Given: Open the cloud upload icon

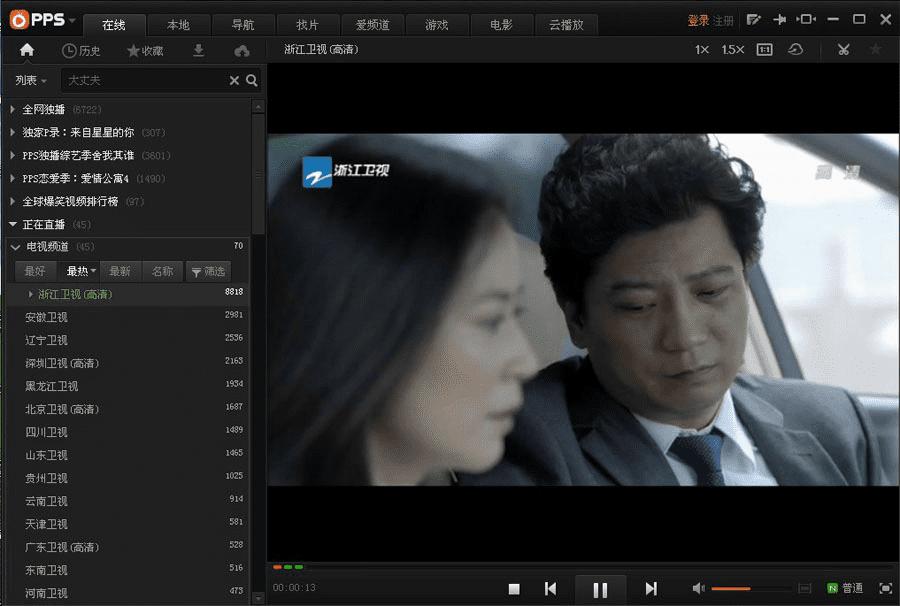Looking at the screenshot, I should coord(242,51).
